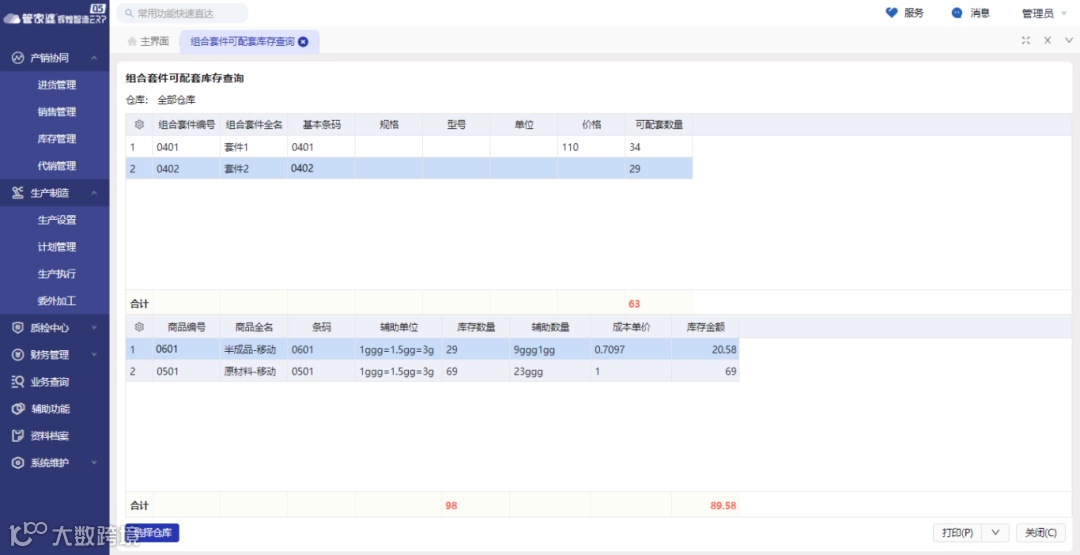
Task: Open the 管理员 user dropdown
Action: tap(1043, 13)
